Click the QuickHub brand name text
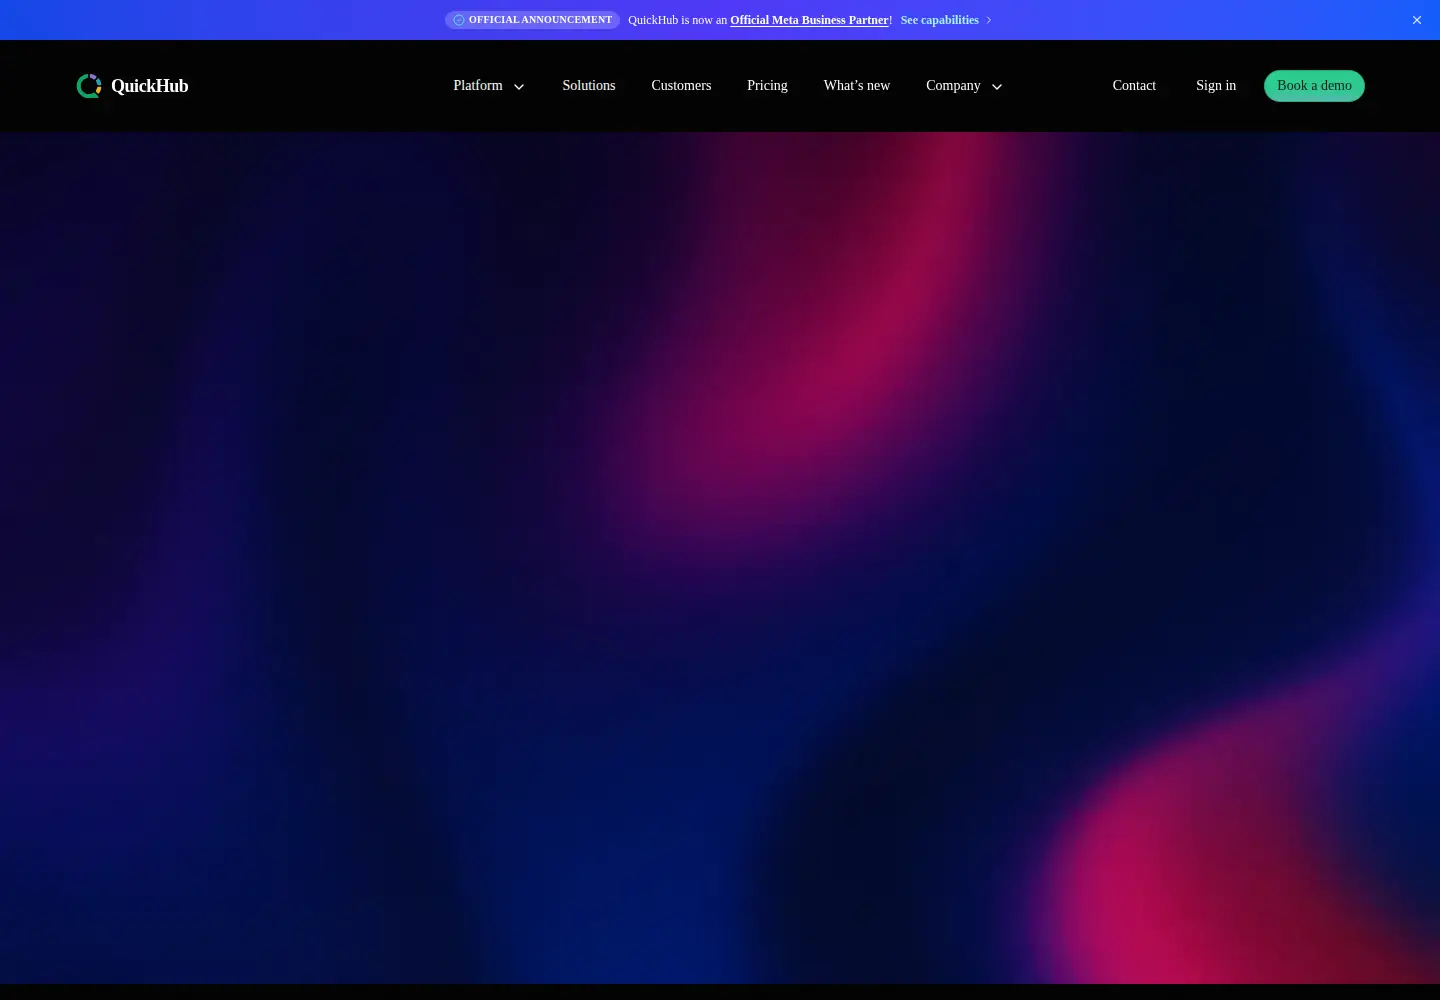The height and width of the screenshot is (1000, 1440). [150, 86]
